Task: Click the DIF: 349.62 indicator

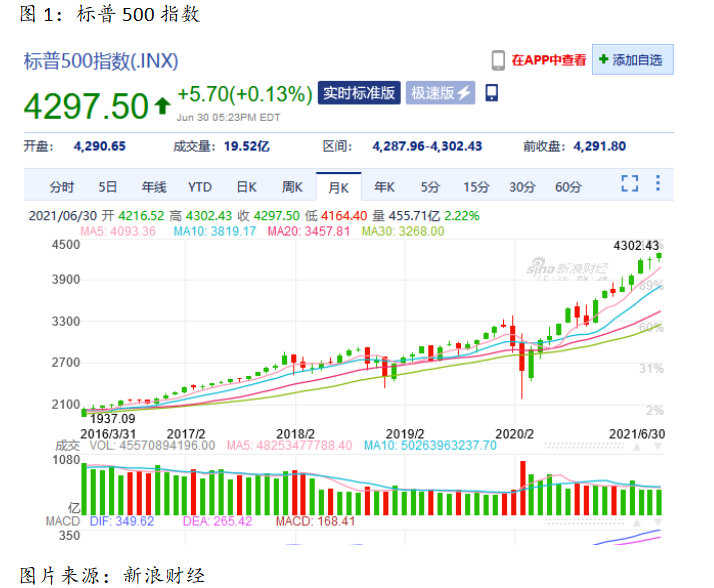Action: [x=122, y=521]
